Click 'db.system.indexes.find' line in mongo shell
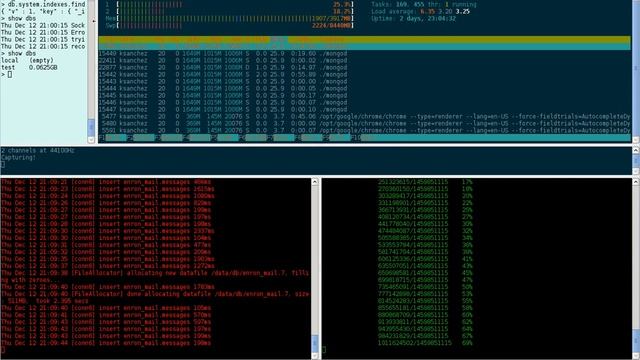The height and width of the screenshot is (360, 640). [43, 4]
